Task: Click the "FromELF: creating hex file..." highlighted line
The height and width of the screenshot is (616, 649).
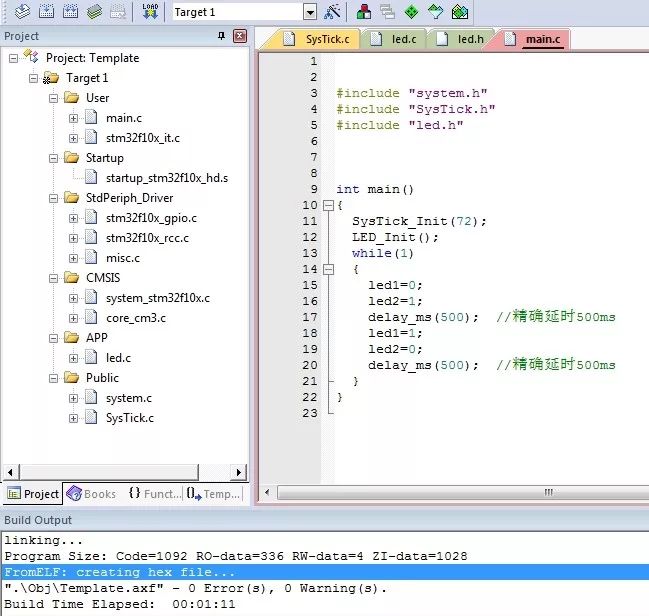Action: tap(324, 572)
